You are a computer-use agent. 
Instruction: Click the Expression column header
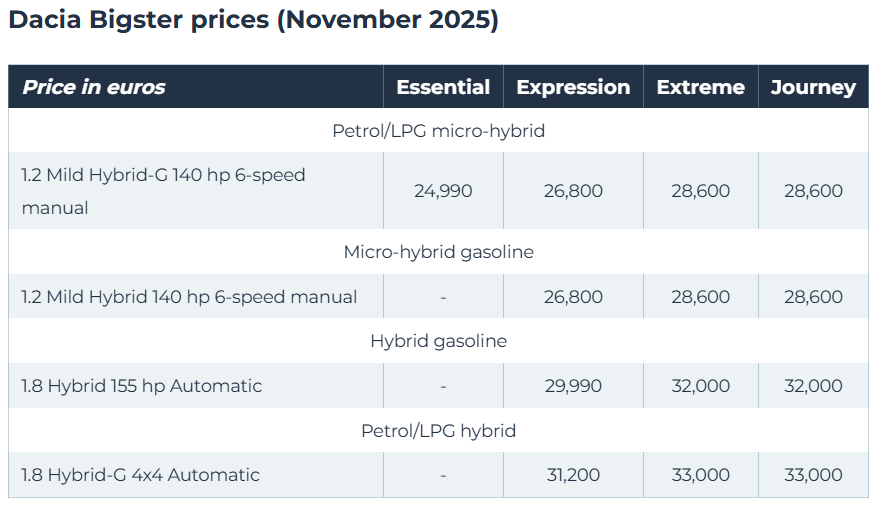pos(573,87)
